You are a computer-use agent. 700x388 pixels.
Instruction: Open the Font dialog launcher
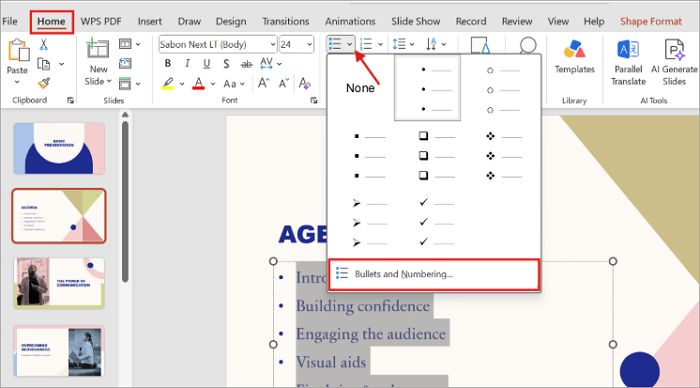tap(313, 100)
